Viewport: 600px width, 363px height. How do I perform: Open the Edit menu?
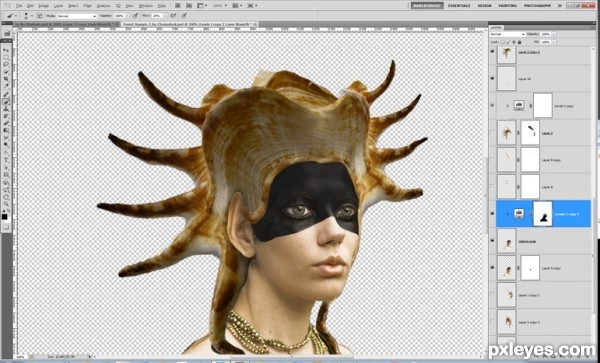coord(30,6)
